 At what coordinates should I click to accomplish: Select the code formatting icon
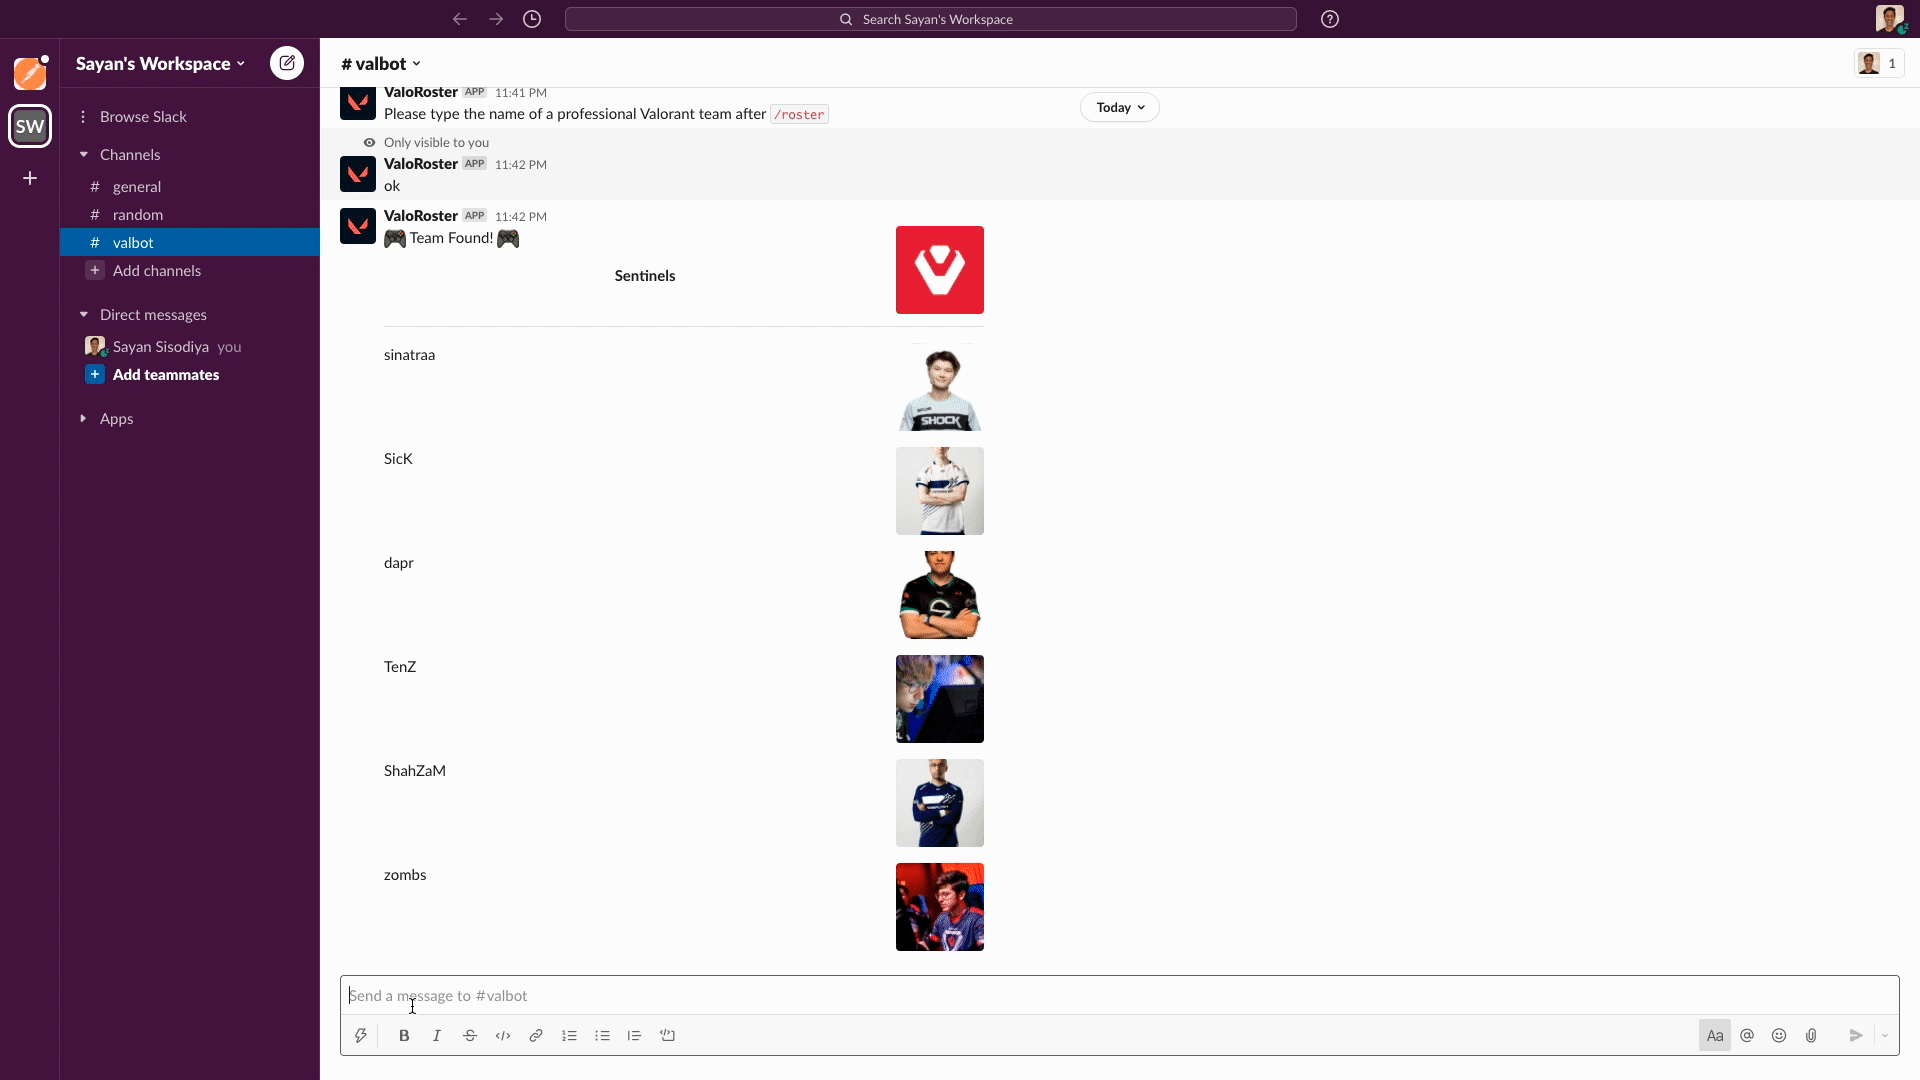[502, 1035]
